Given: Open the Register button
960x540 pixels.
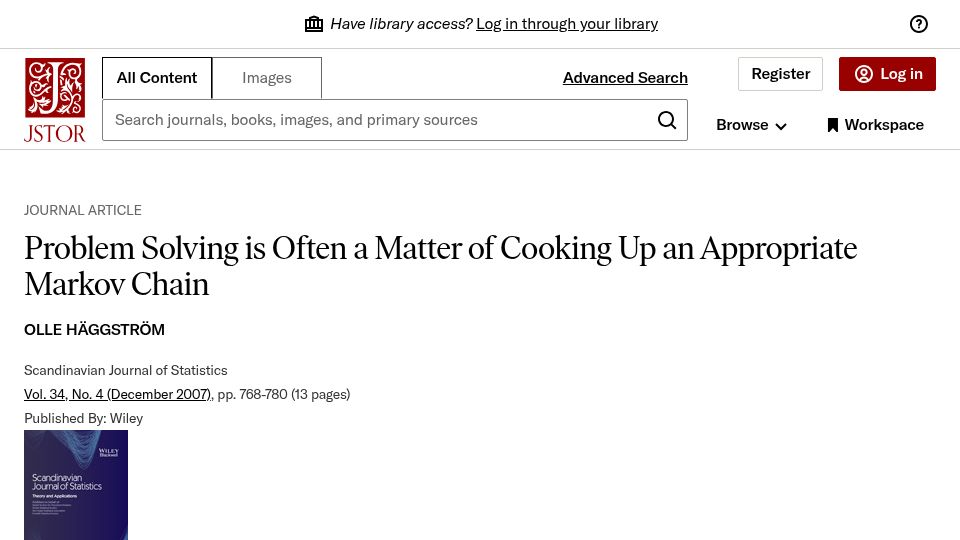Looking at the screenshot, I should 781,74.
